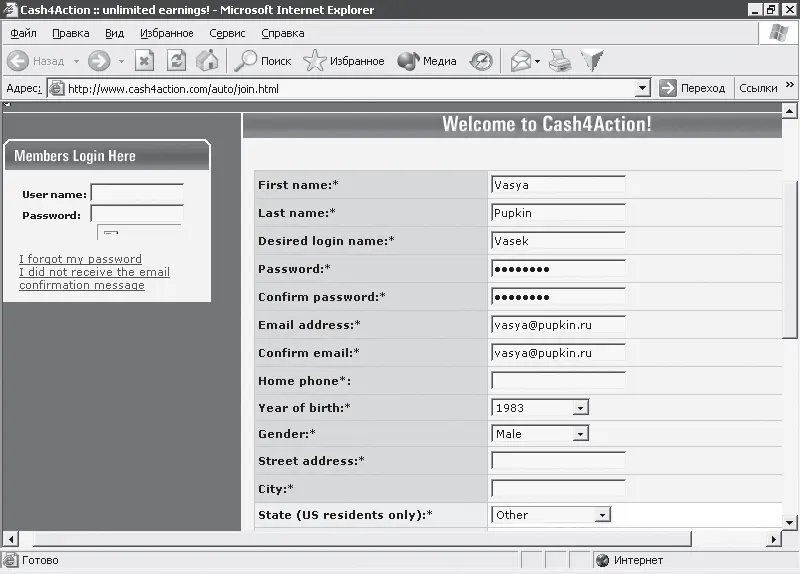
Task: Click the Back arrow icon
Action: click(x=18, y=61)
